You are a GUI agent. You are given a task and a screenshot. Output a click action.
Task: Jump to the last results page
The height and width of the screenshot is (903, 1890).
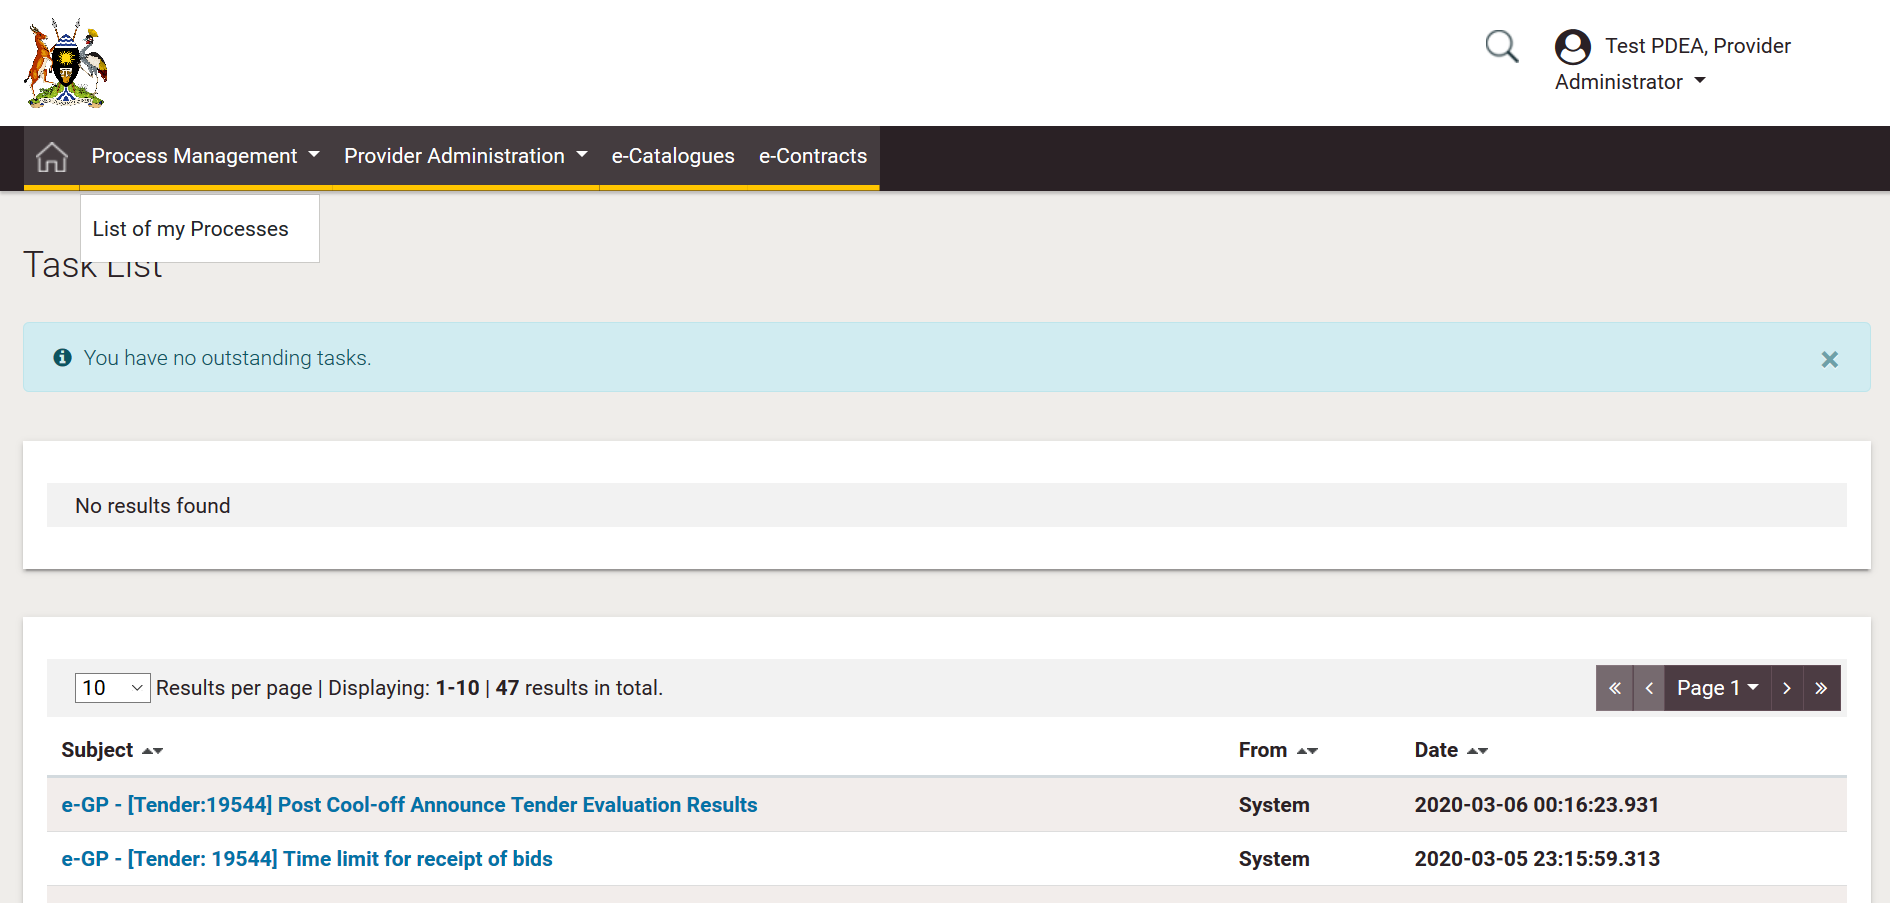[x=1821, y=688]
